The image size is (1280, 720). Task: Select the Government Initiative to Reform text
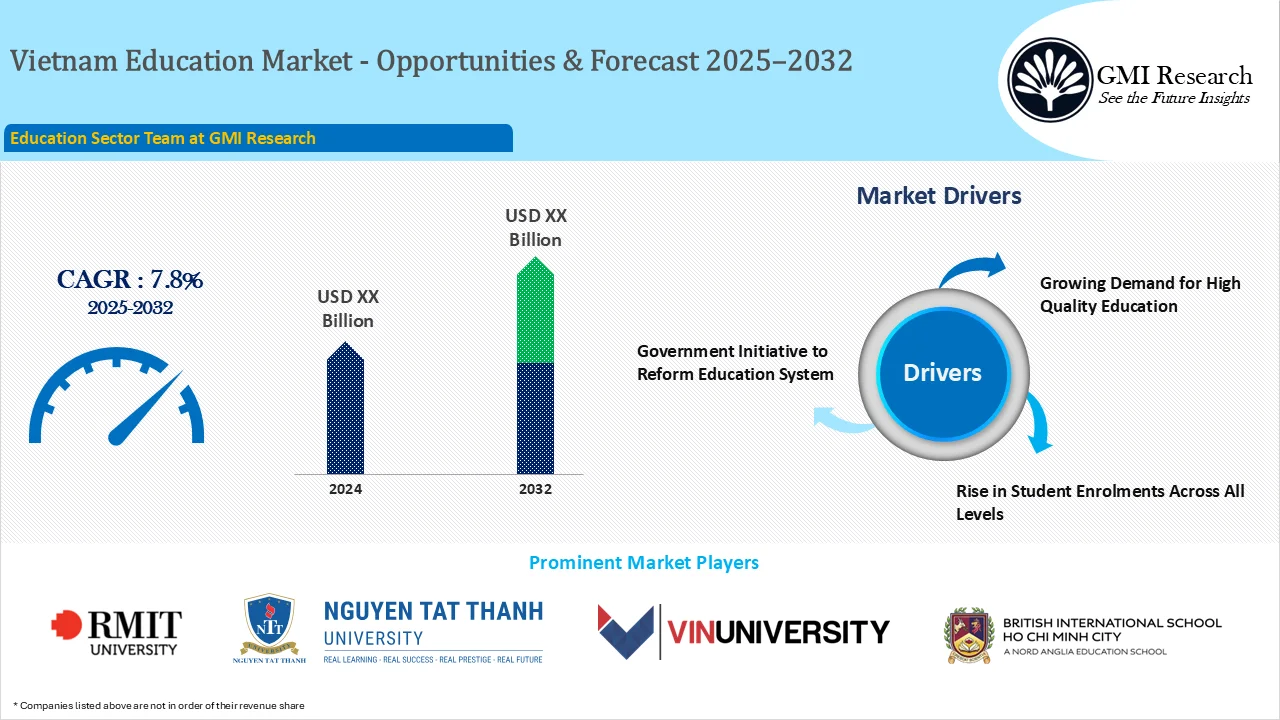tap(733, 362)
